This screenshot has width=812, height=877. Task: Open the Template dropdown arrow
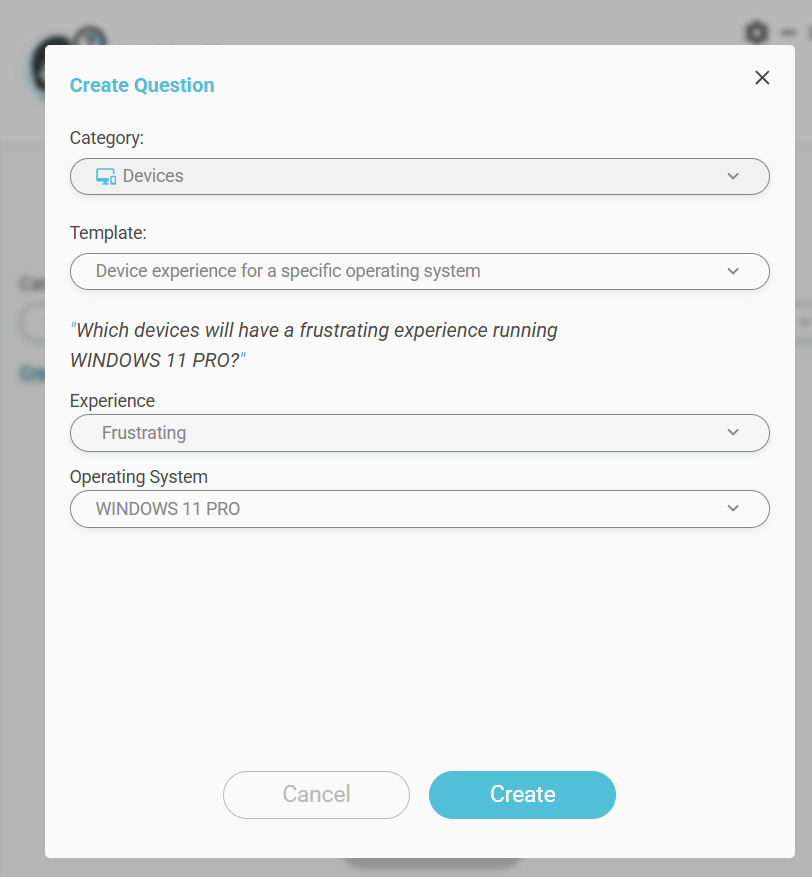coord(733,271)
